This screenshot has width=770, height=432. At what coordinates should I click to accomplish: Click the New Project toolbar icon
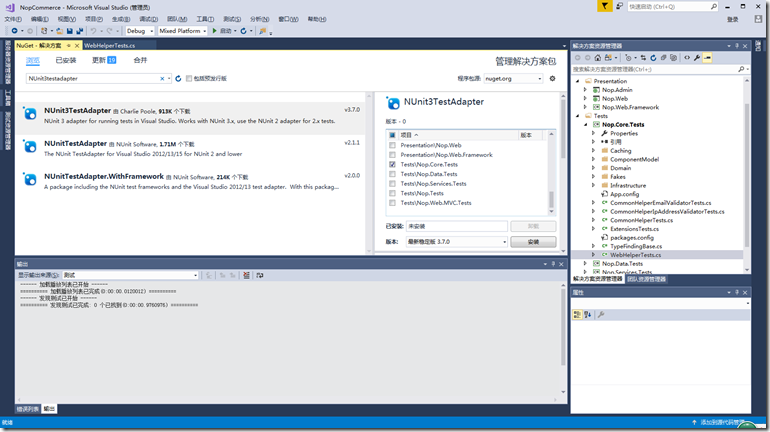45,31
